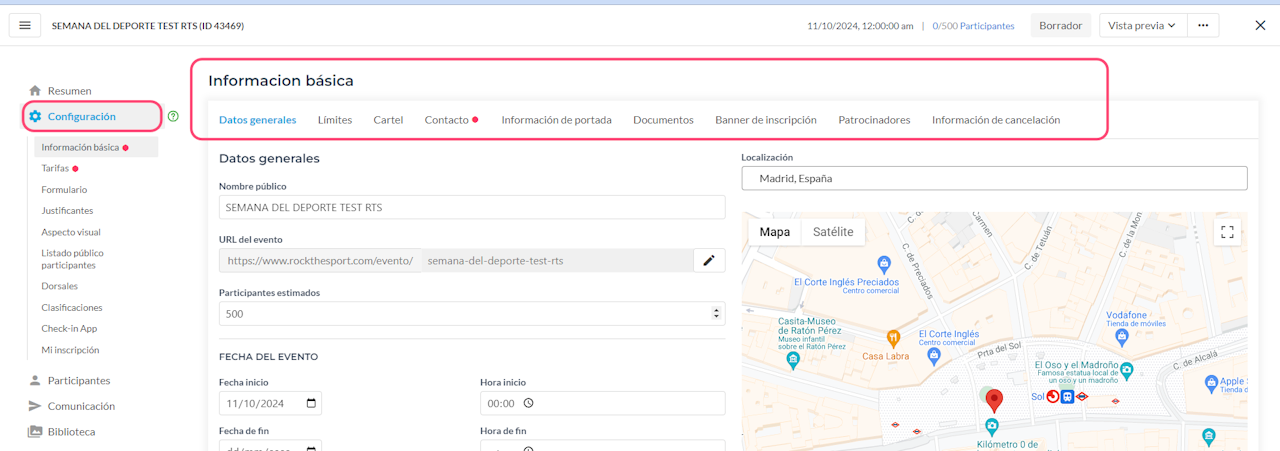Viewport: 1280px width, 451px height.
Task: Click the Fecha inicio date field
Action: pyautogui.click(x=270, y=403)
